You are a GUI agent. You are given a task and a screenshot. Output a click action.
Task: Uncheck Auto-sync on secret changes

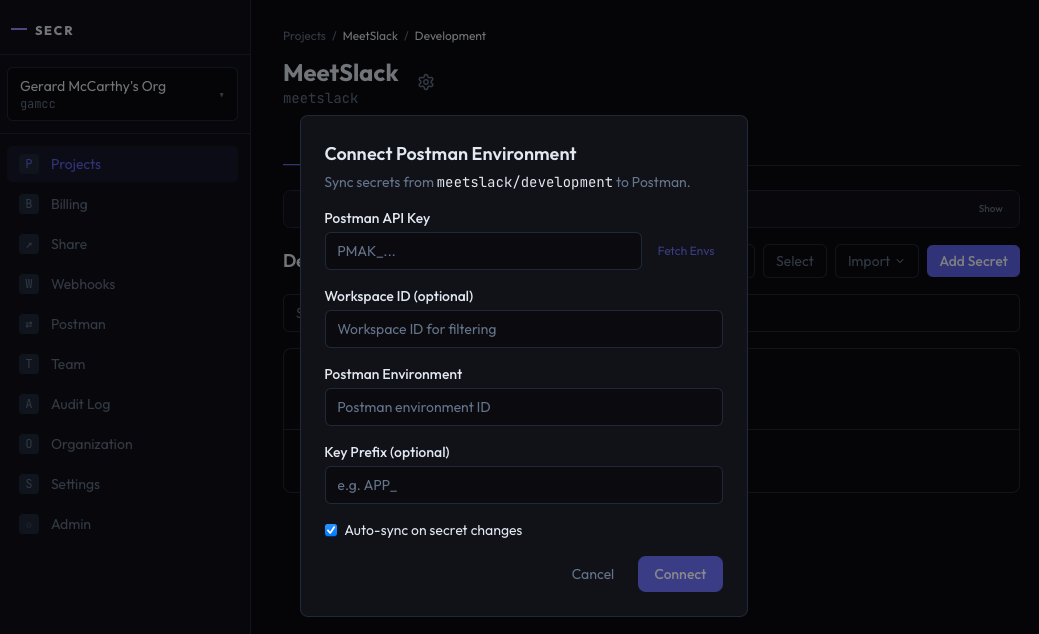click(331, 530)
